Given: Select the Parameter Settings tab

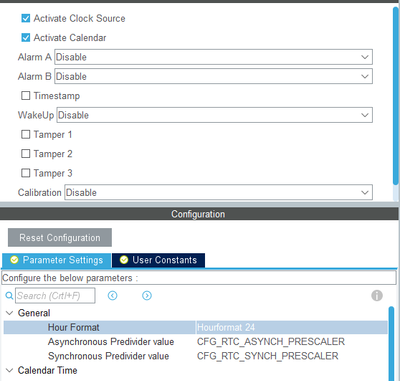Looking at the screenshot, I should [56, 260].
